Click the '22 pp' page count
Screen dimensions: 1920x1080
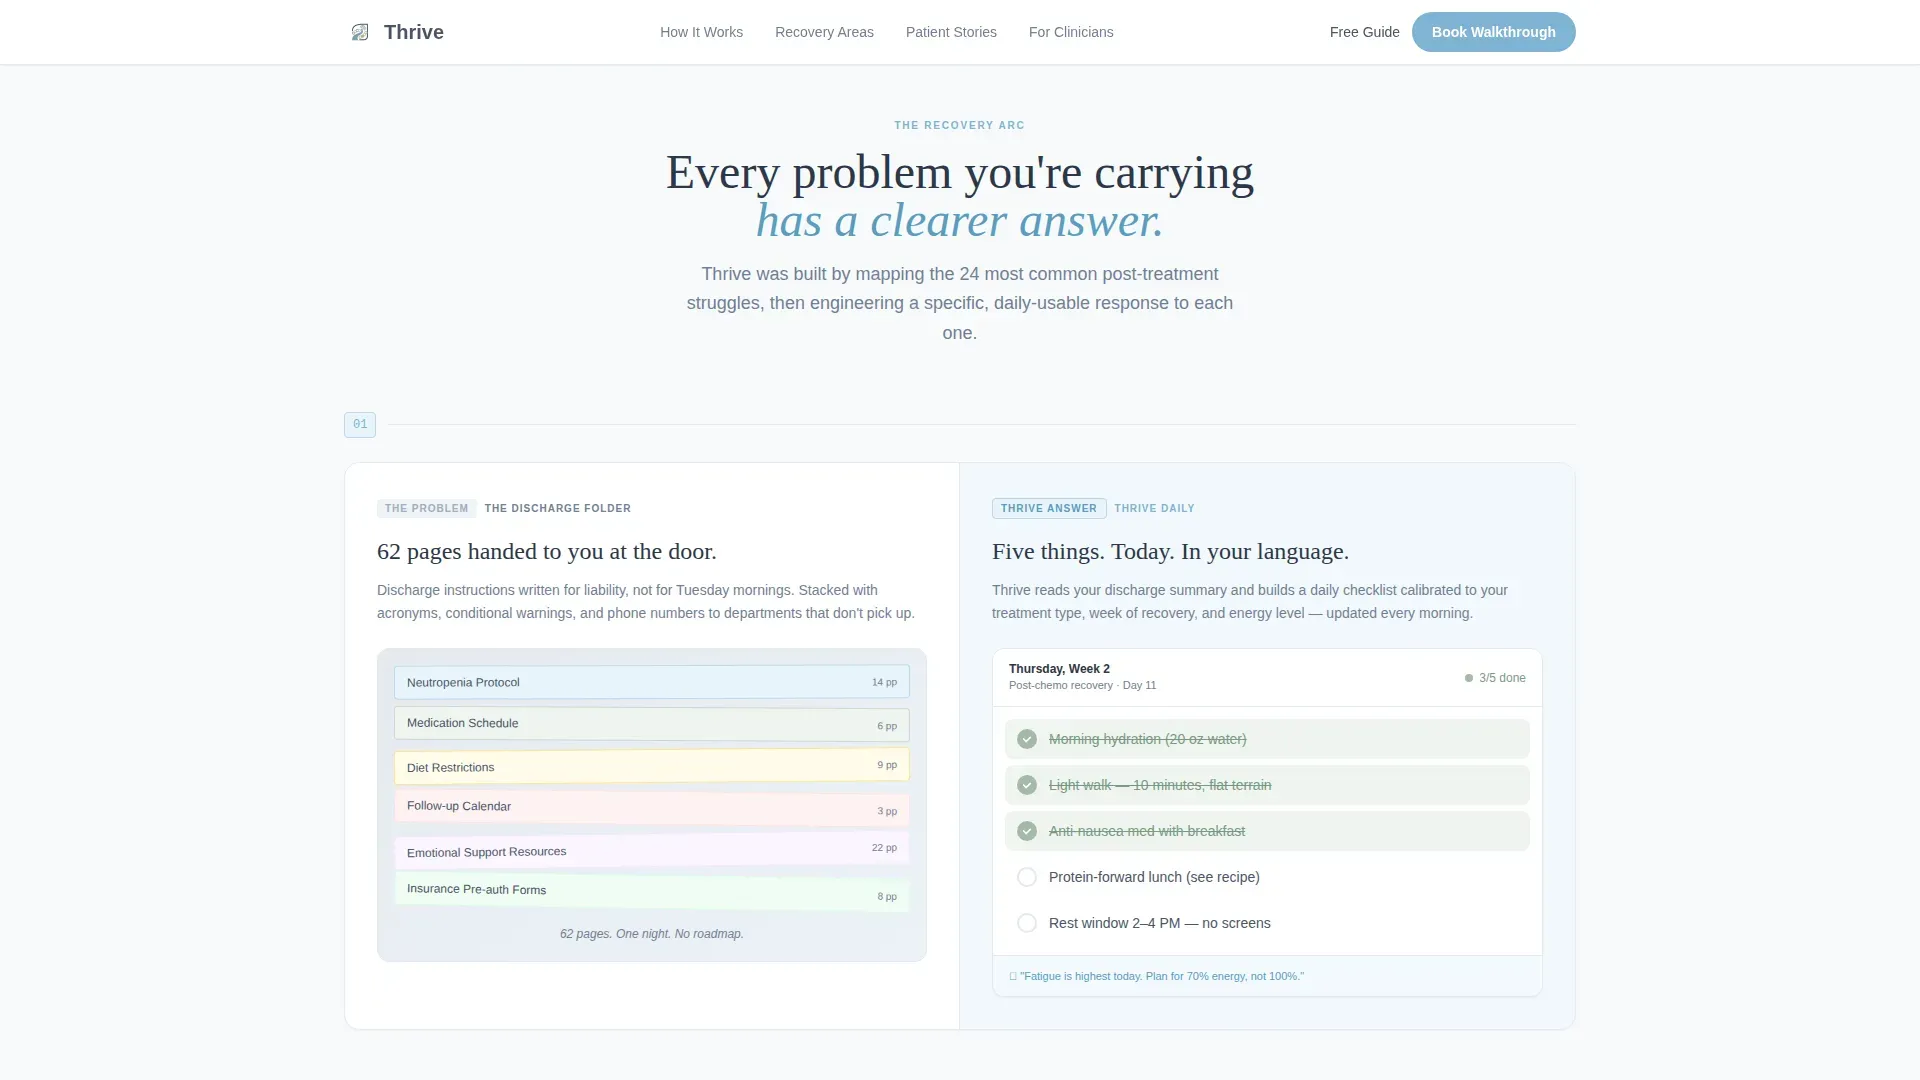click(x=884, y=848)
